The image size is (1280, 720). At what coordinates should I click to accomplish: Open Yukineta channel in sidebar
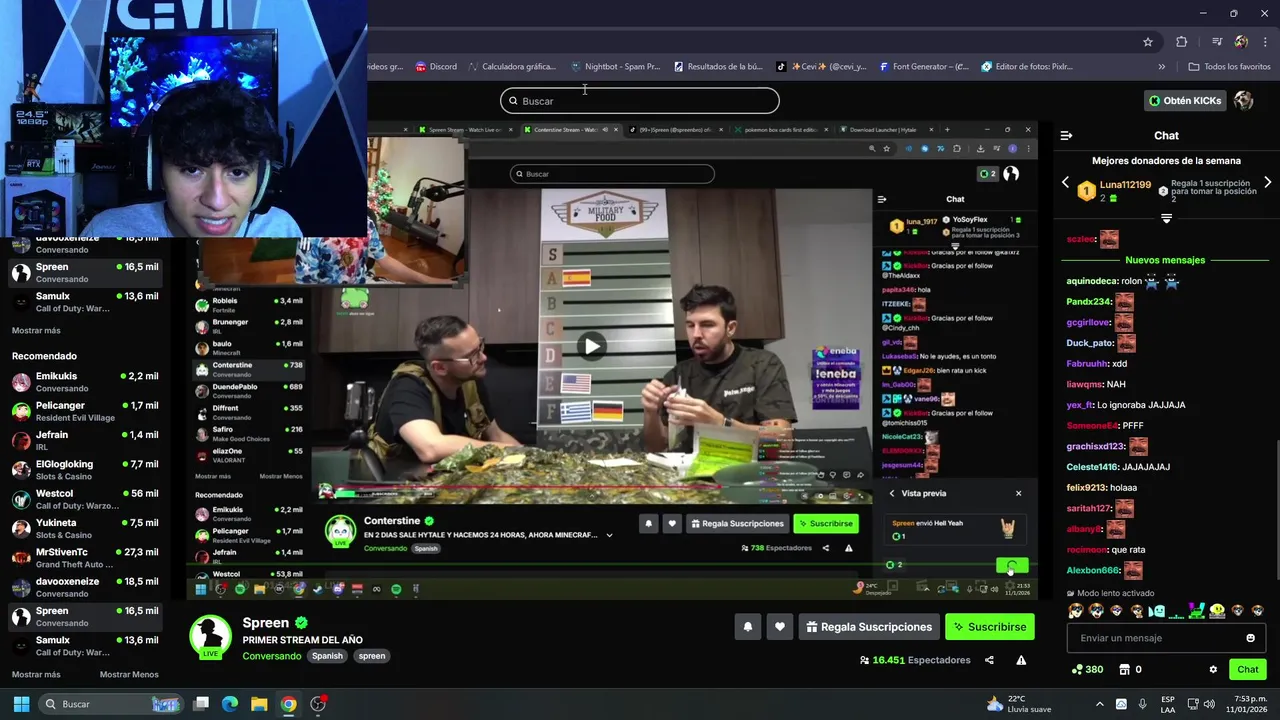pyautogui.click(x=85, y=528)
